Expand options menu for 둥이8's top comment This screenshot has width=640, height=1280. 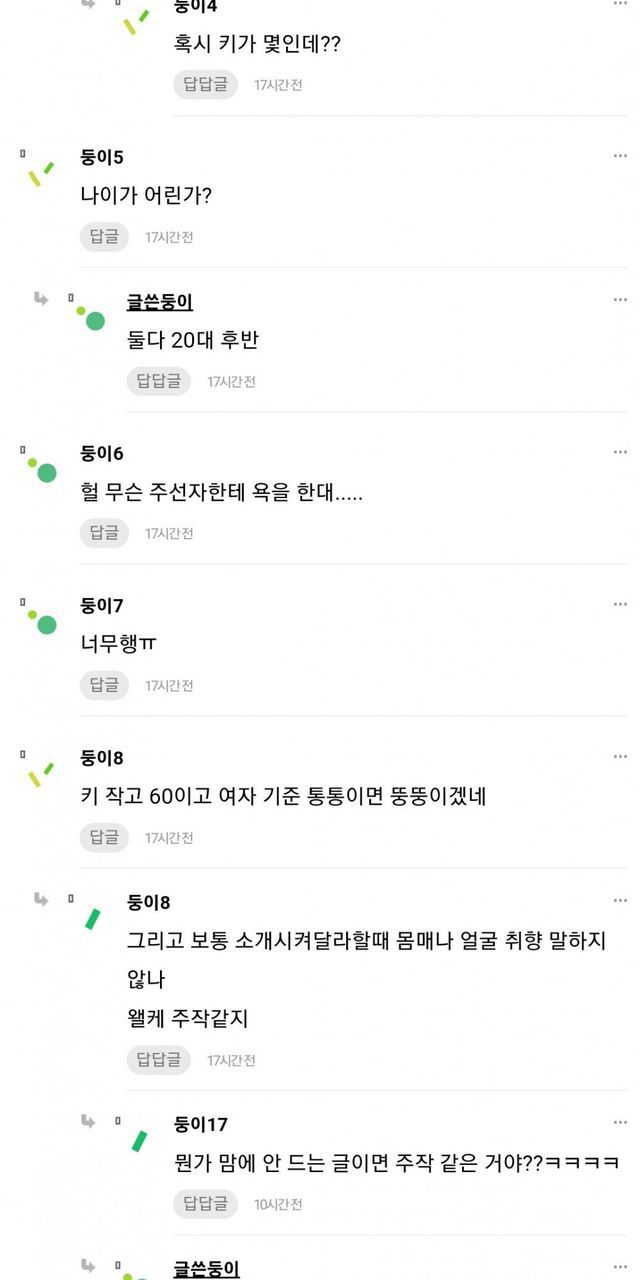coord(620,757)
